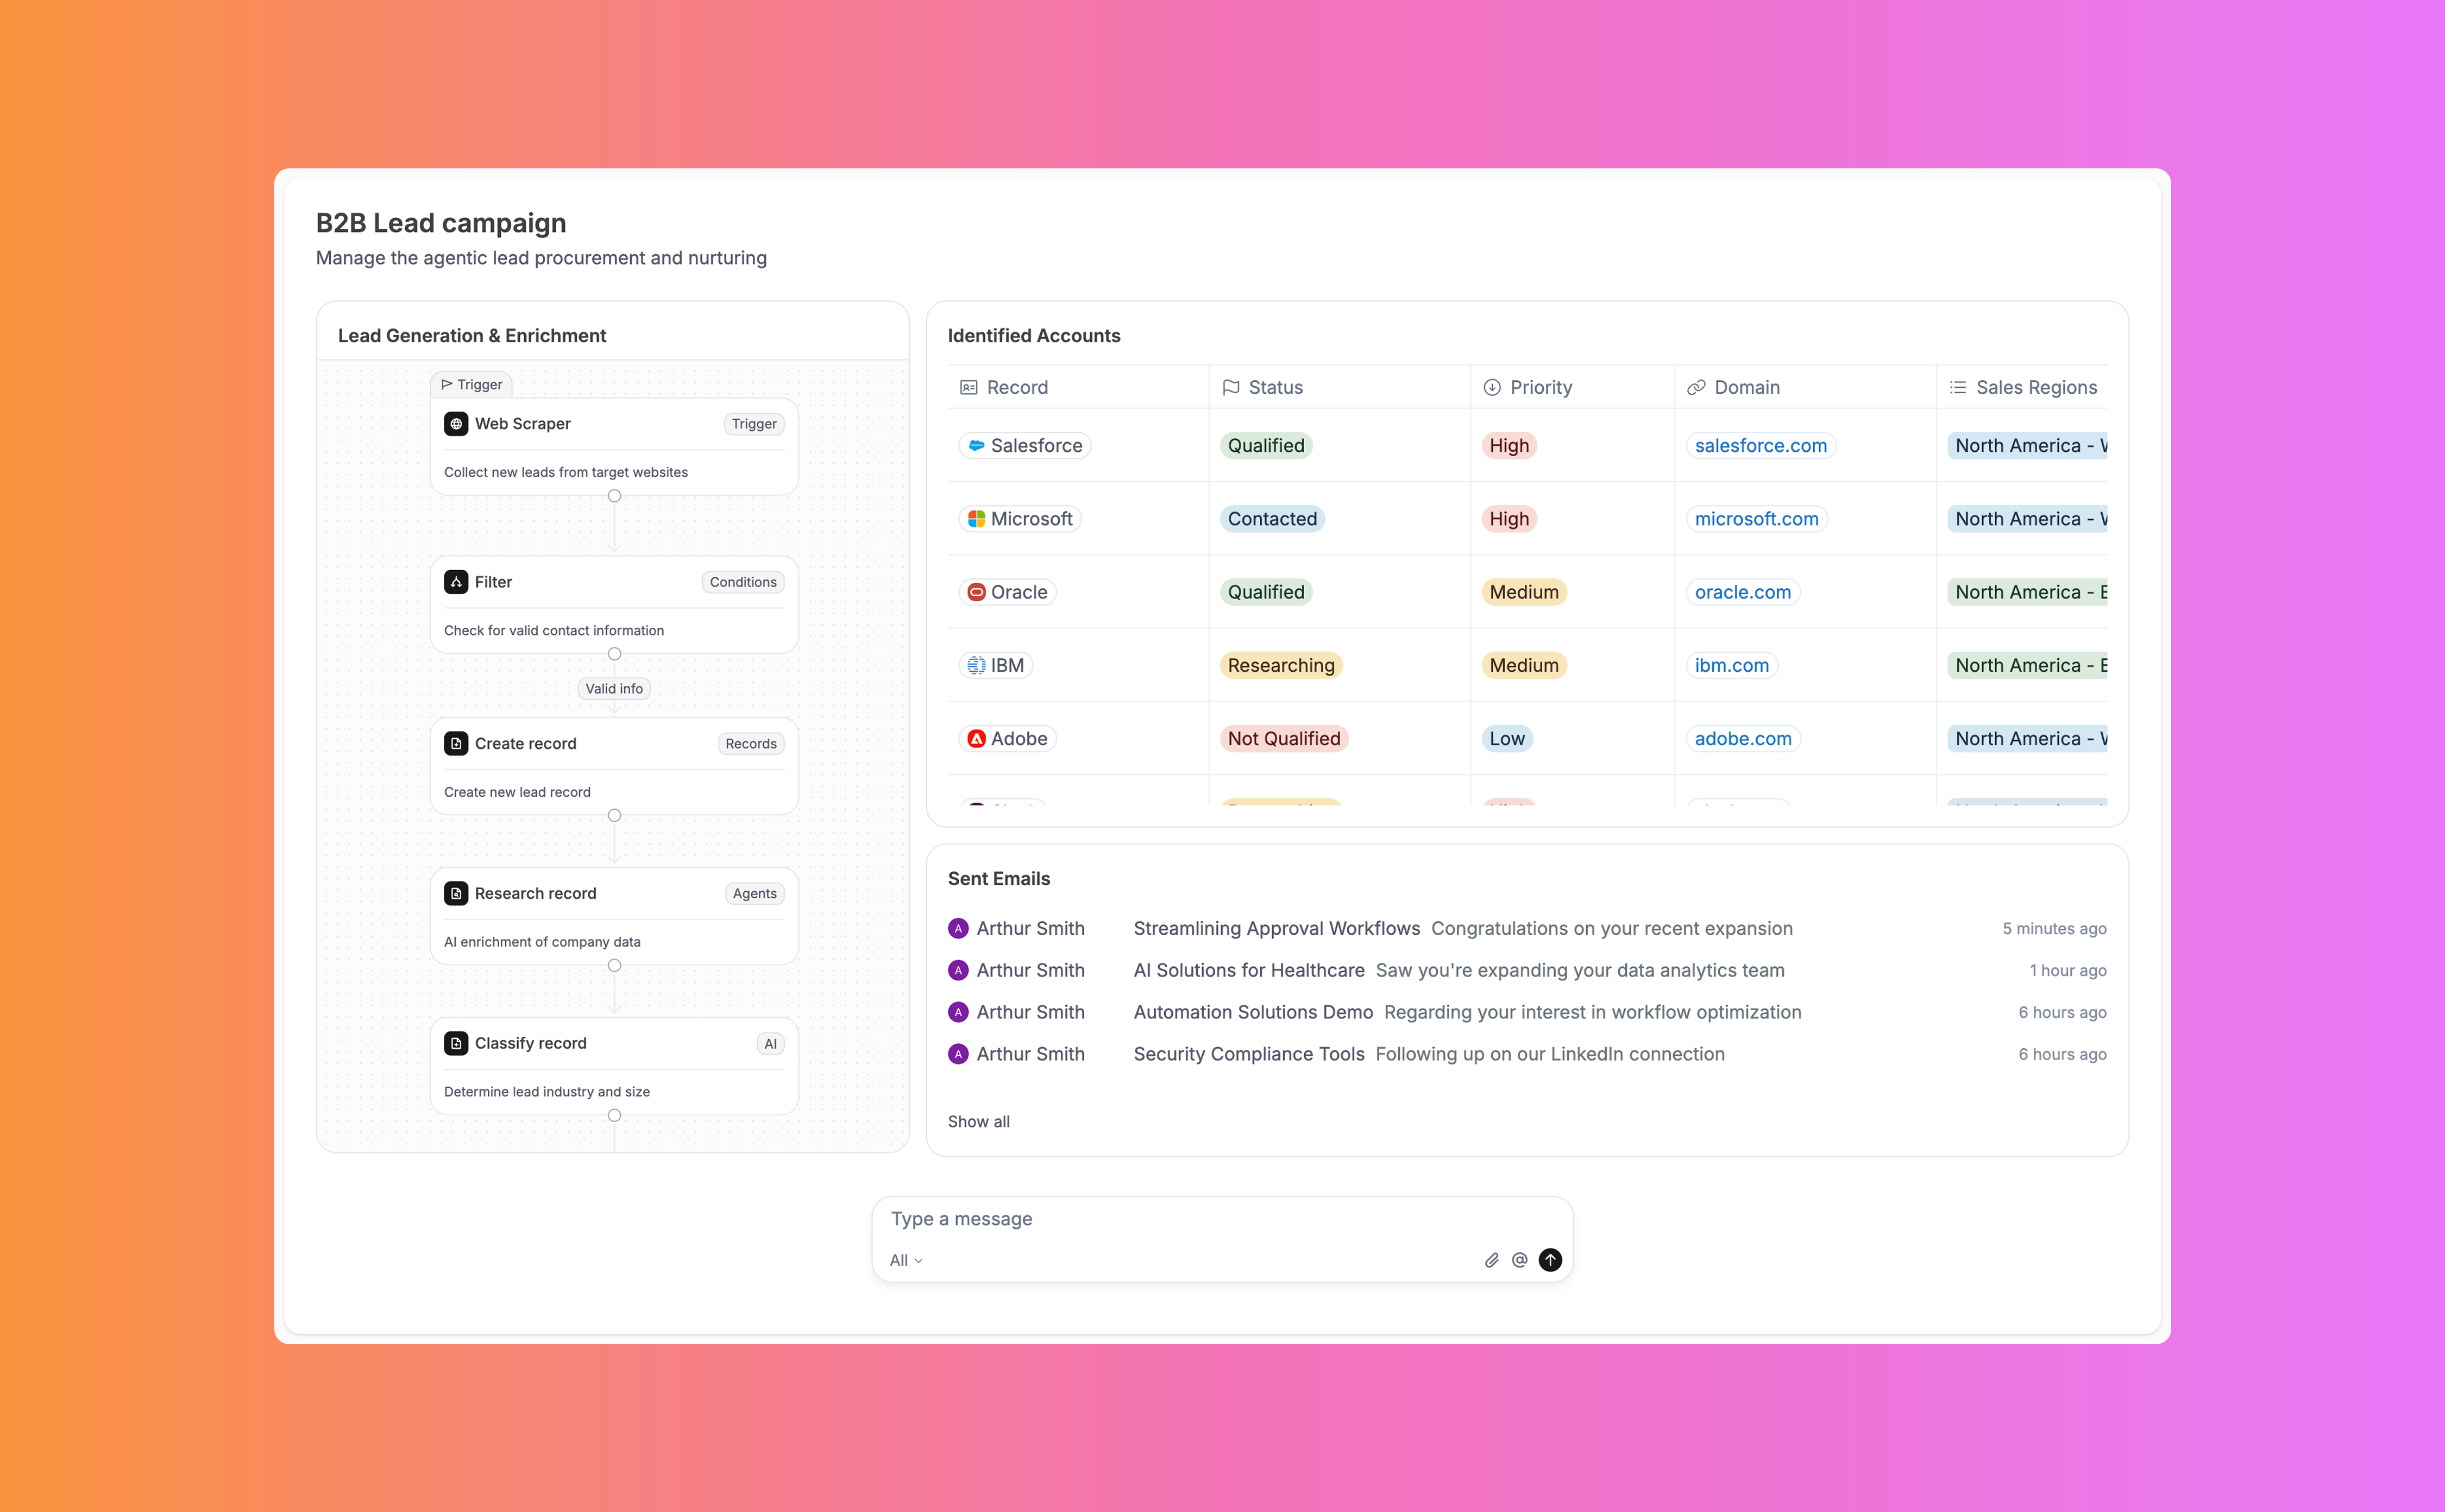Screen dimensions: 2445x1512
Task: Open the microsoft.com domain link
Action: pos(1756,519)
